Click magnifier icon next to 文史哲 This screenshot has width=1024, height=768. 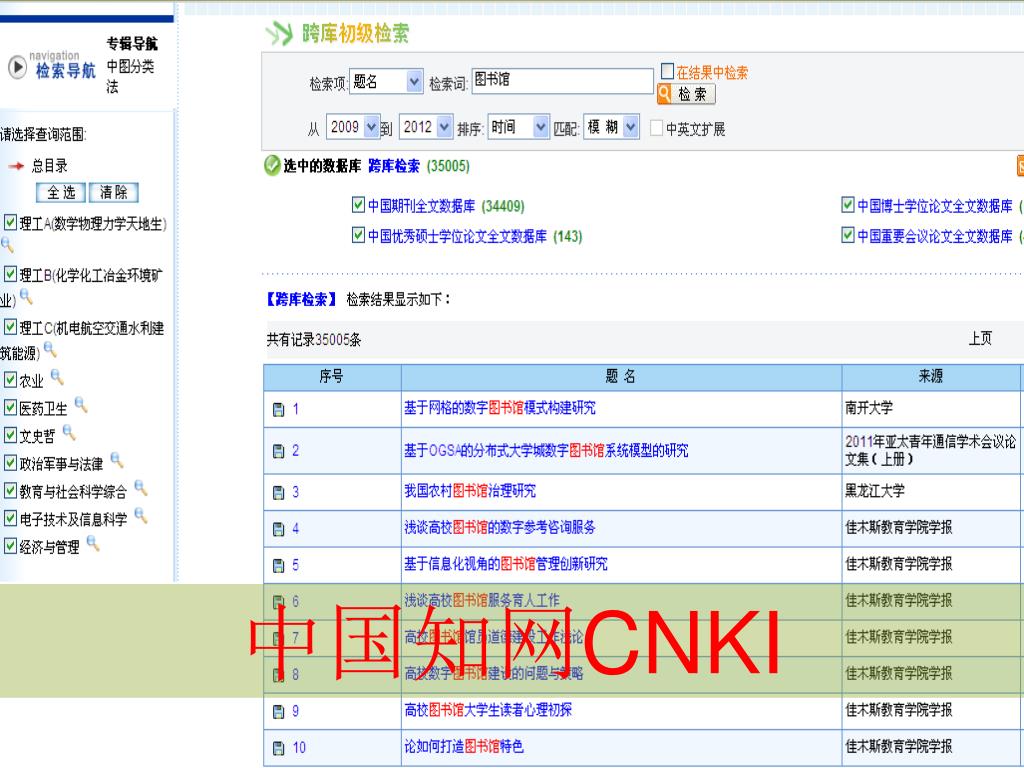pos(69,433)
